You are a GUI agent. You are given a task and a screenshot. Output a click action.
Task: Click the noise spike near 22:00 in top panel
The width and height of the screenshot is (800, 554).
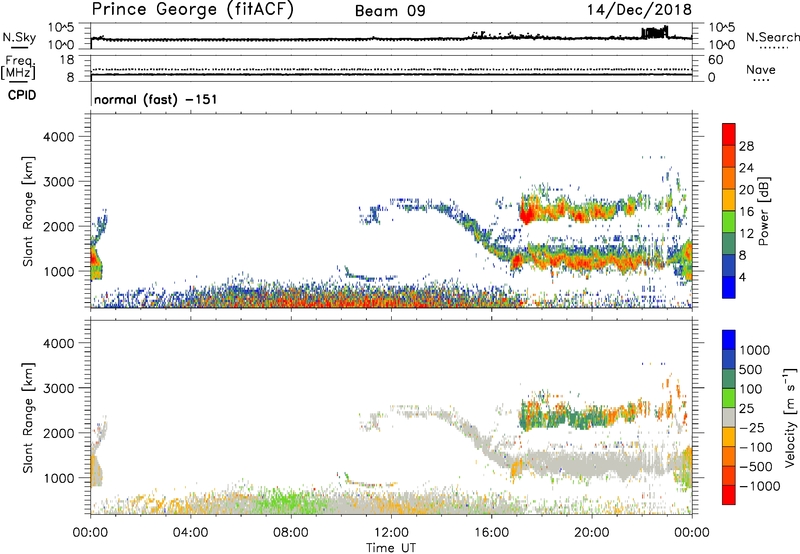(655, 32)
